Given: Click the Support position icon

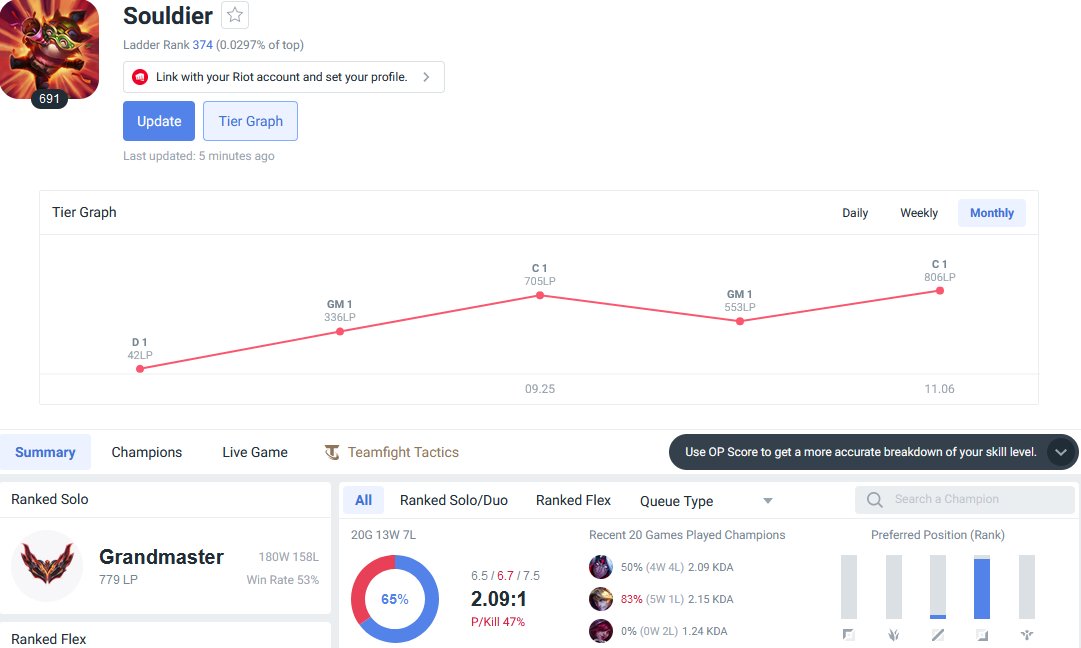Looking at the screenshot, I should (x=1027, y=635).
